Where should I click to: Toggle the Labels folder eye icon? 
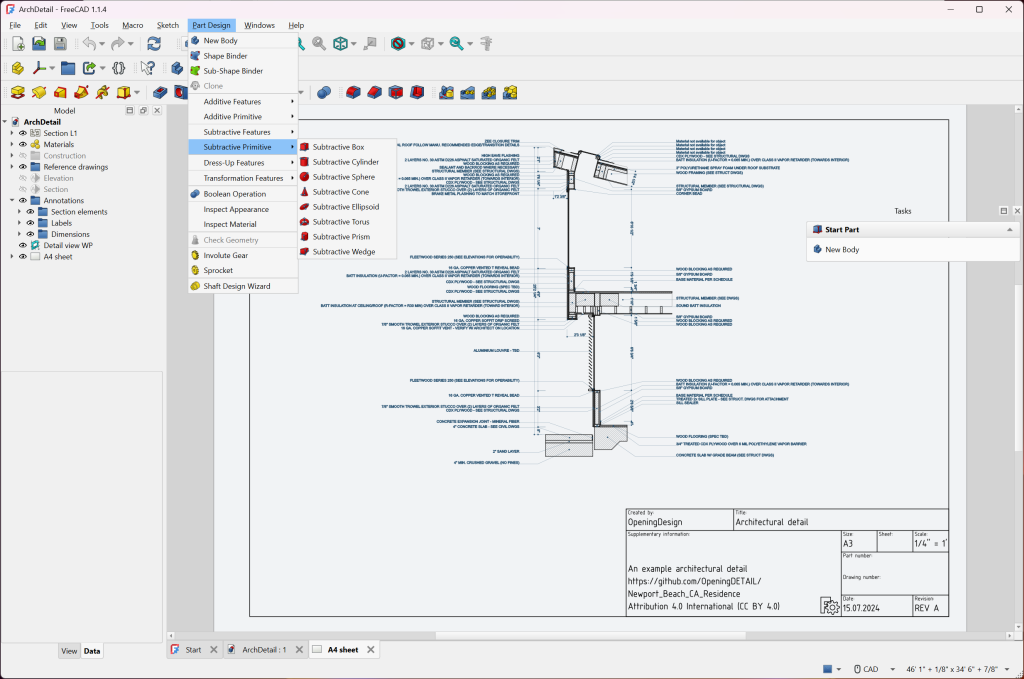pyautogui.click(x=30, y=223)
